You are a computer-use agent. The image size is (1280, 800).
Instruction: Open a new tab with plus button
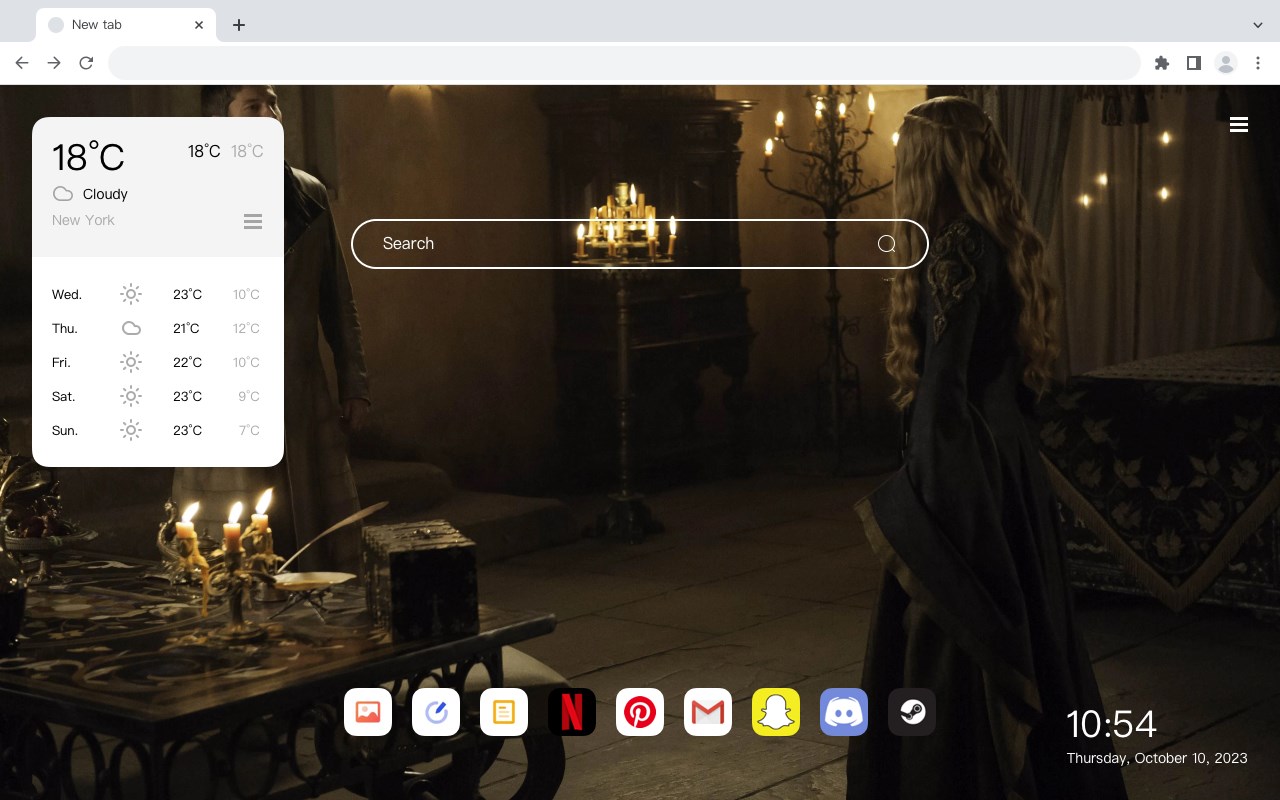coord(238,25)
